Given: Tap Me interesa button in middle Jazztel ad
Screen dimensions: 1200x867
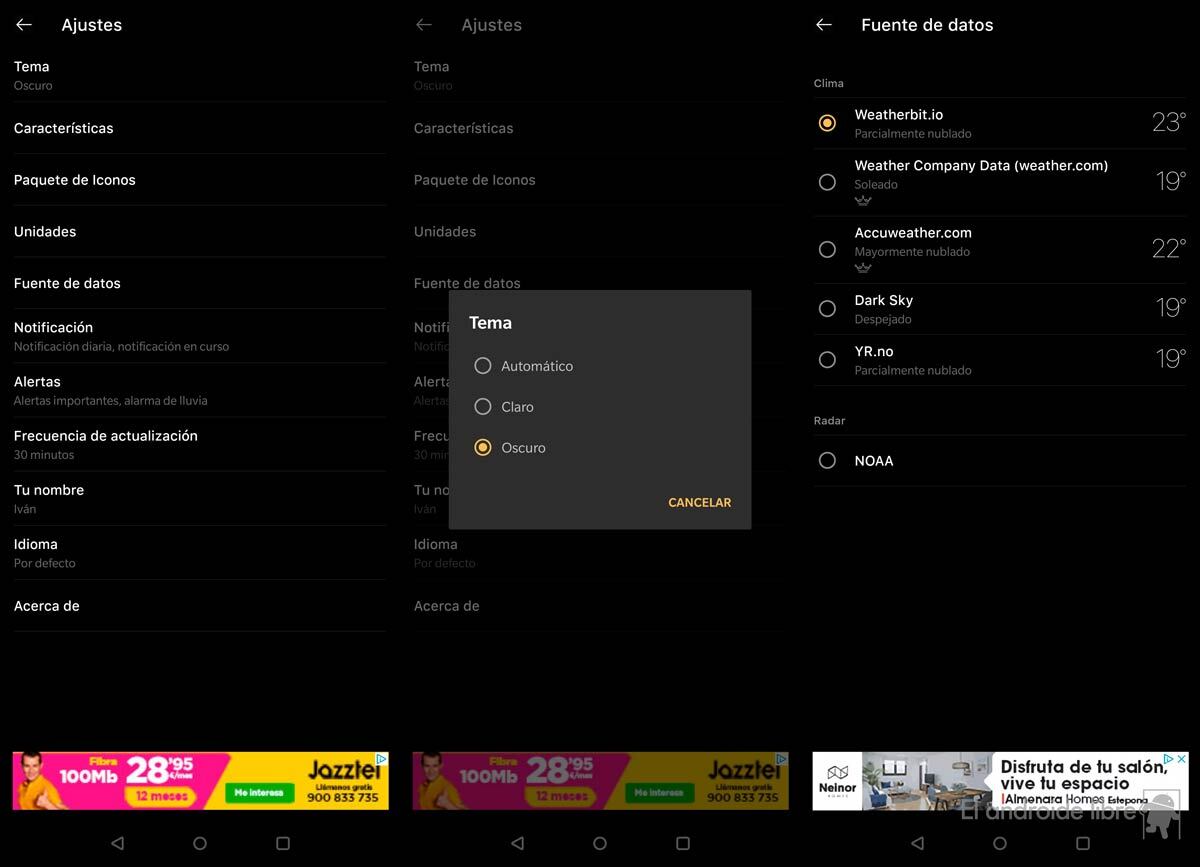Looking at the screenshot, I should click(x=659, y=792).
